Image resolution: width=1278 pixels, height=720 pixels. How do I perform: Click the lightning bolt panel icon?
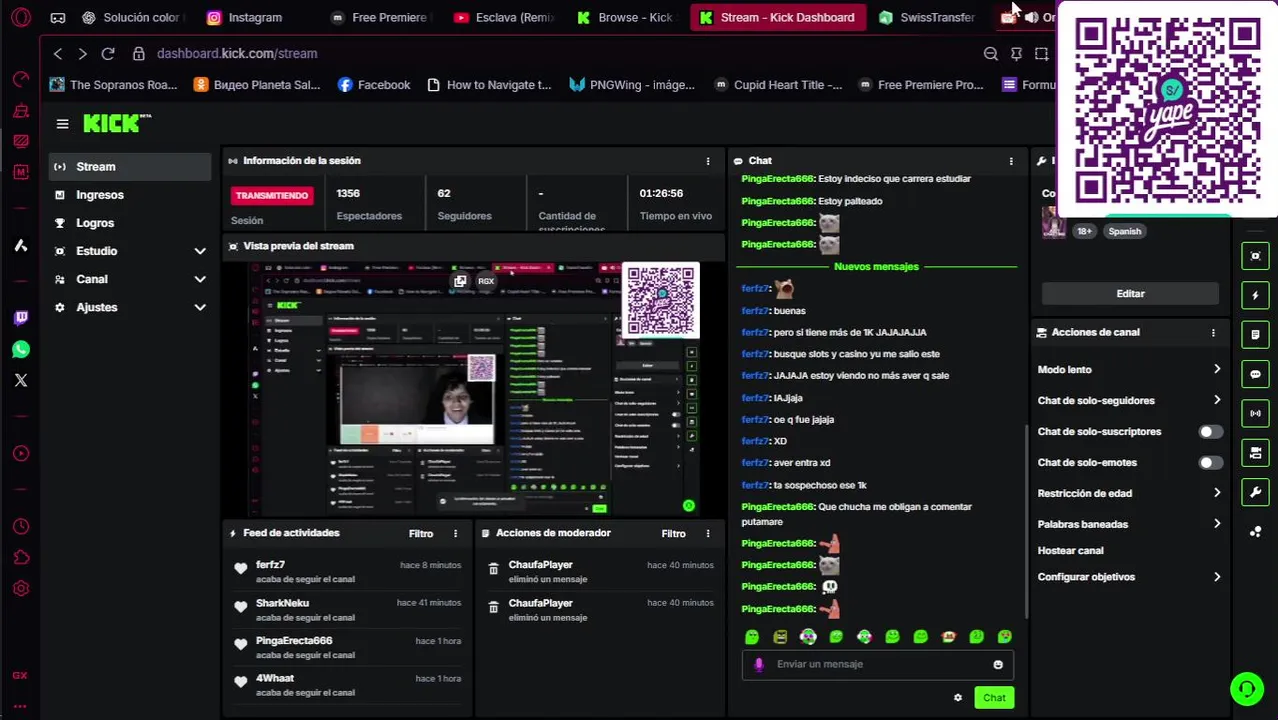tap(1255, 295)
